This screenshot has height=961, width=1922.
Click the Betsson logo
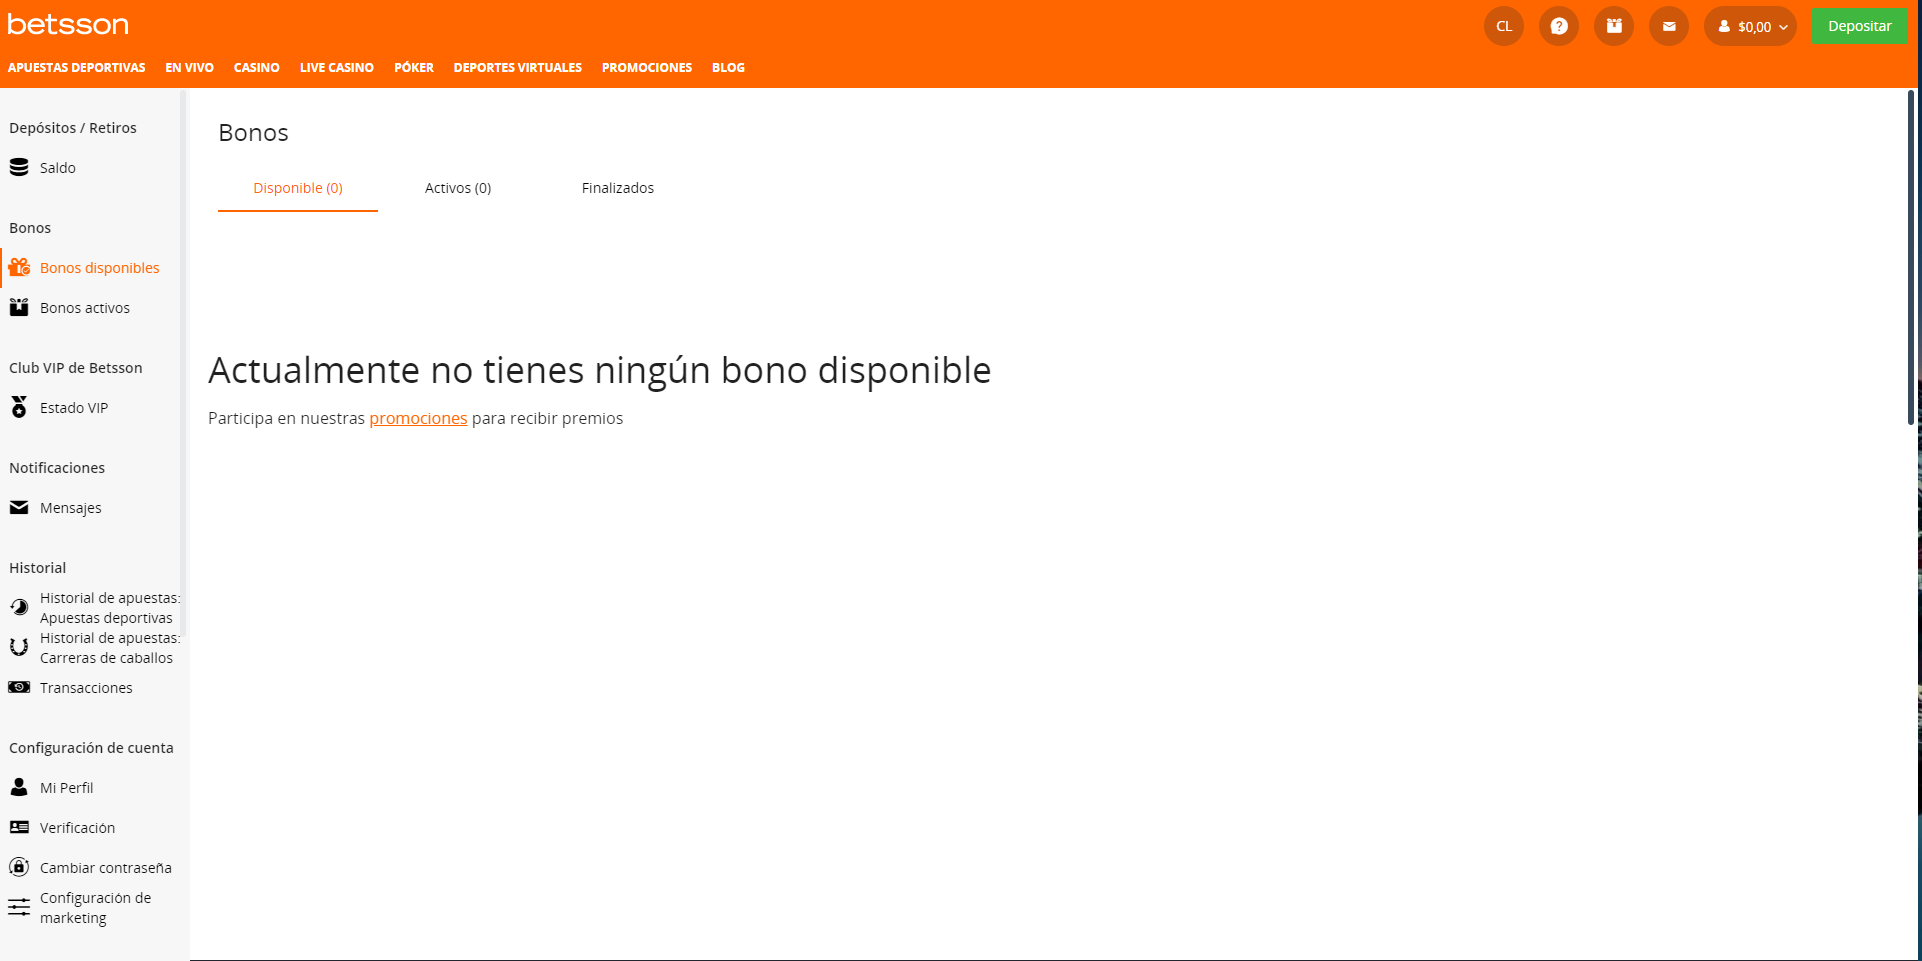[68, 24]
